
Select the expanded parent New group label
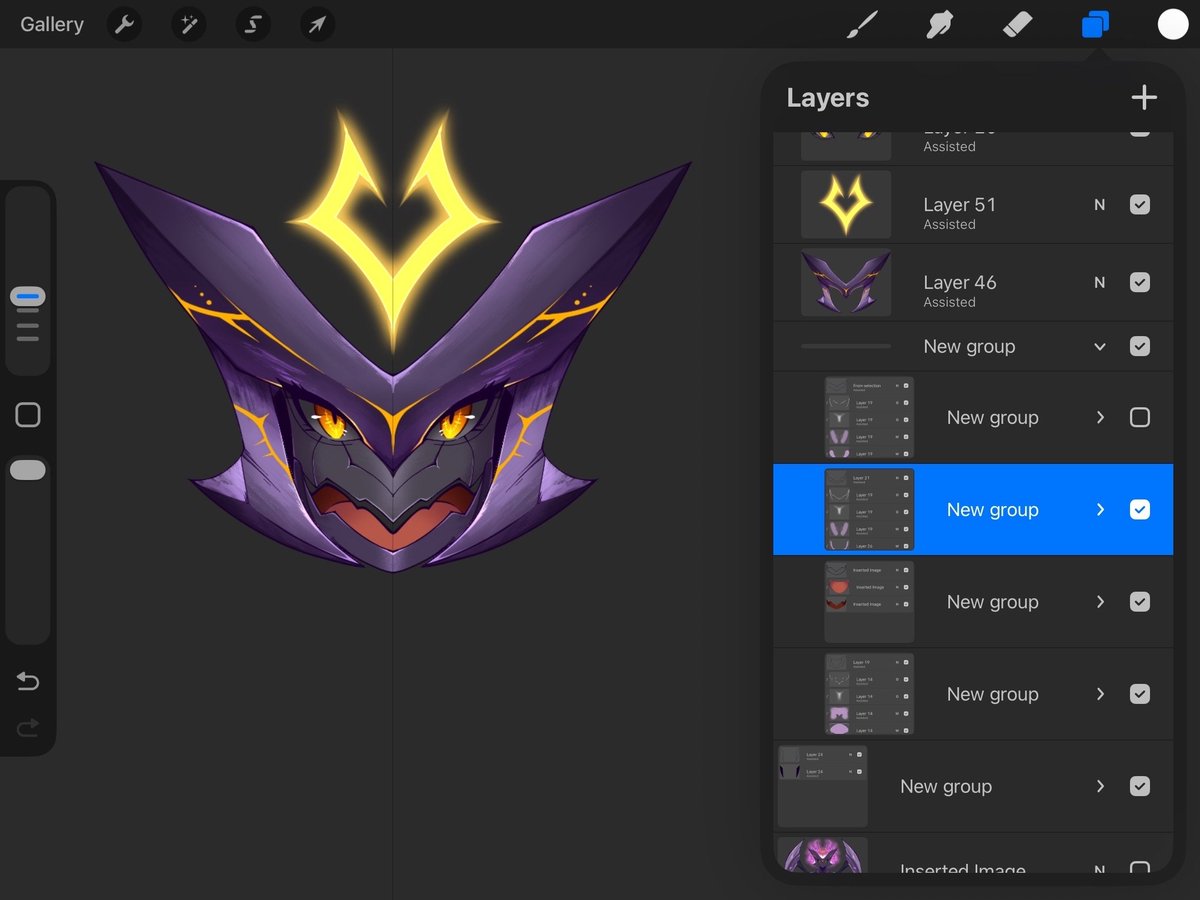[x=969, y=346]
